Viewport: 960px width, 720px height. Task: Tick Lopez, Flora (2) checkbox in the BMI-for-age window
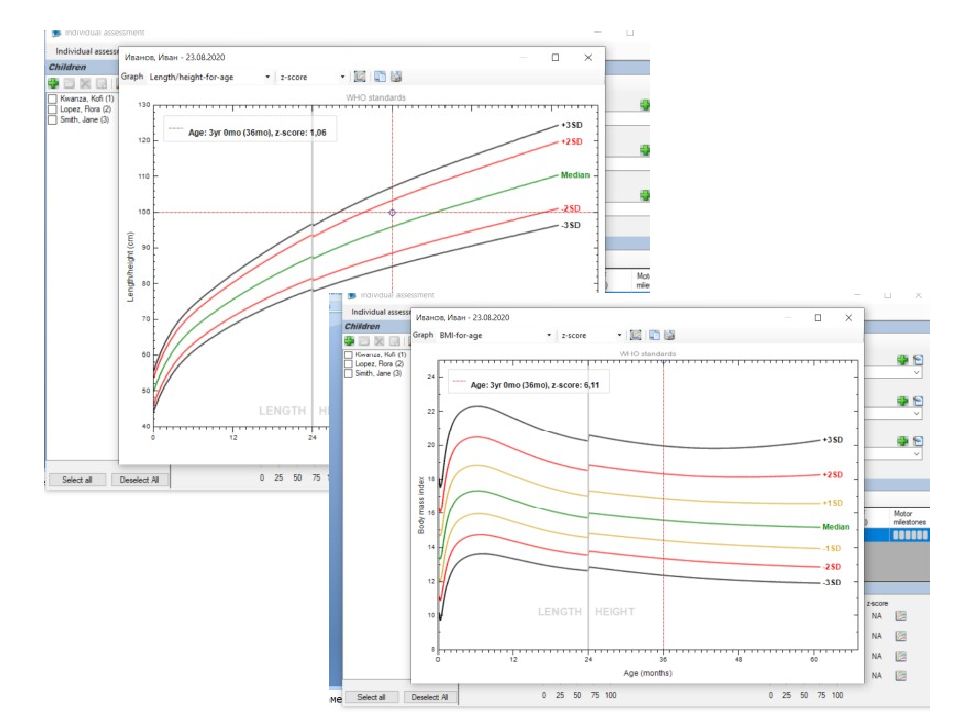(x=348, y=364)
